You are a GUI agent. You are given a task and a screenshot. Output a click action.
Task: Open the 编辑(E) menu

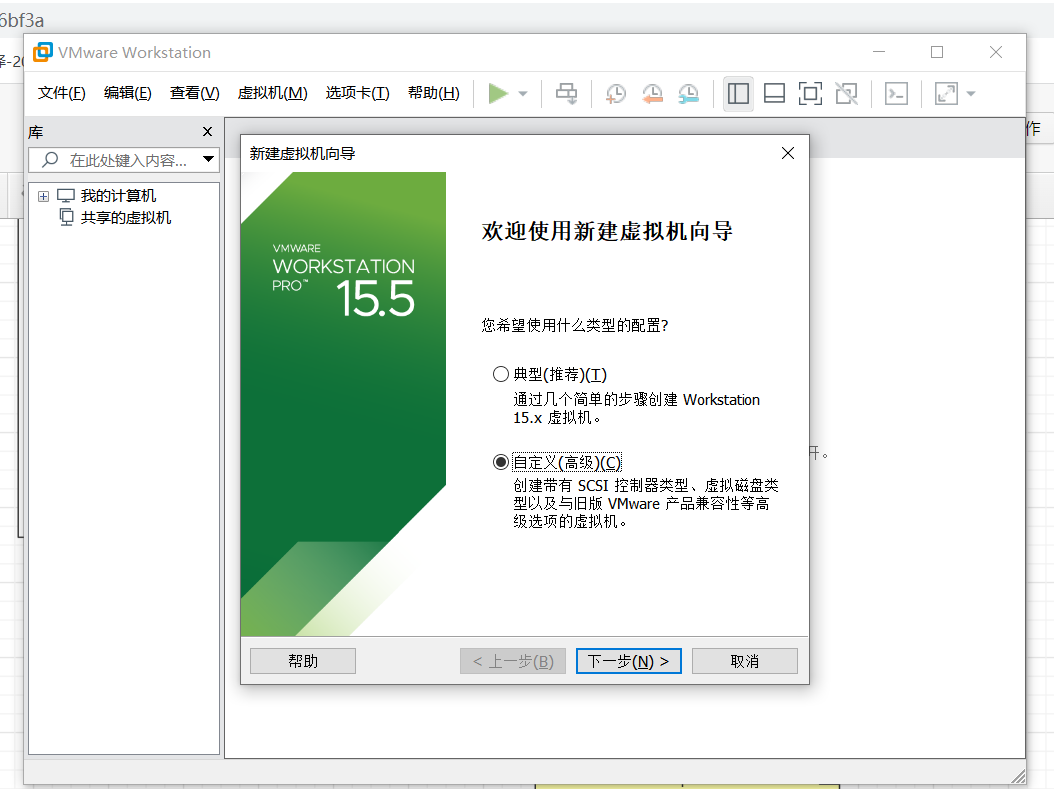128,93
